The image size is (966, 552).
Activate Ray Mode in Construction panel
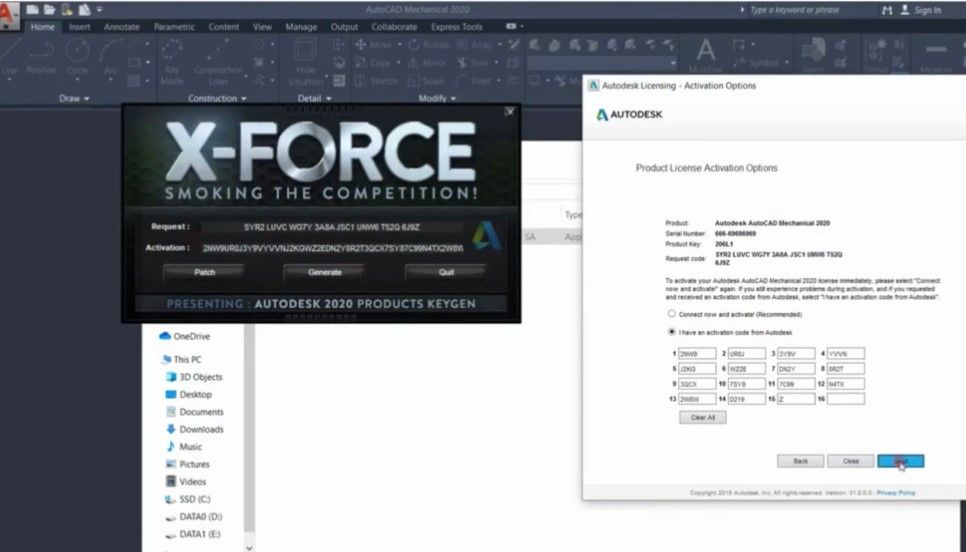(171, 62)
